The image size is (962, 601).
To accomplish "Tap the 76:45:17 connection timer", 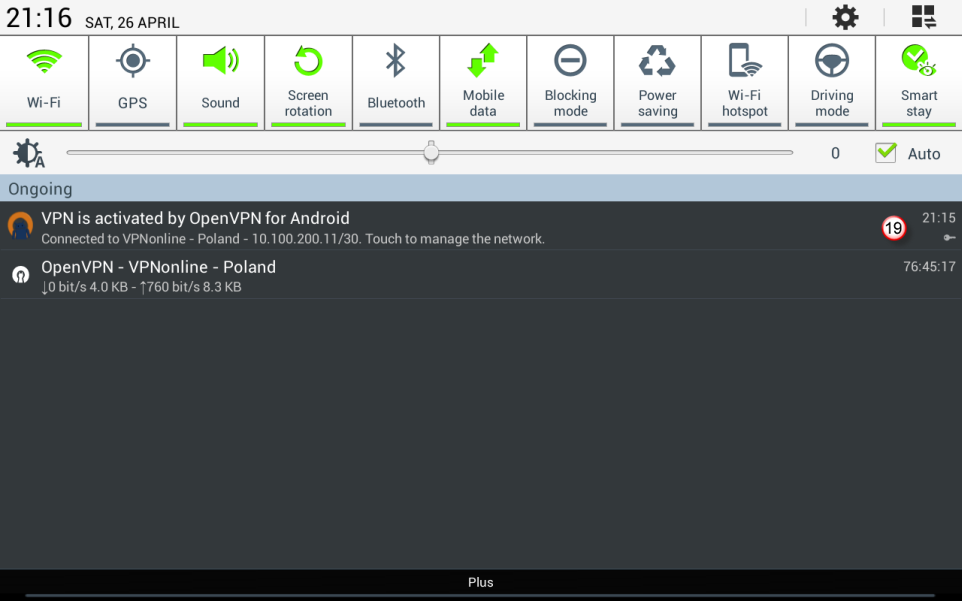I will [x=929, y=267].
